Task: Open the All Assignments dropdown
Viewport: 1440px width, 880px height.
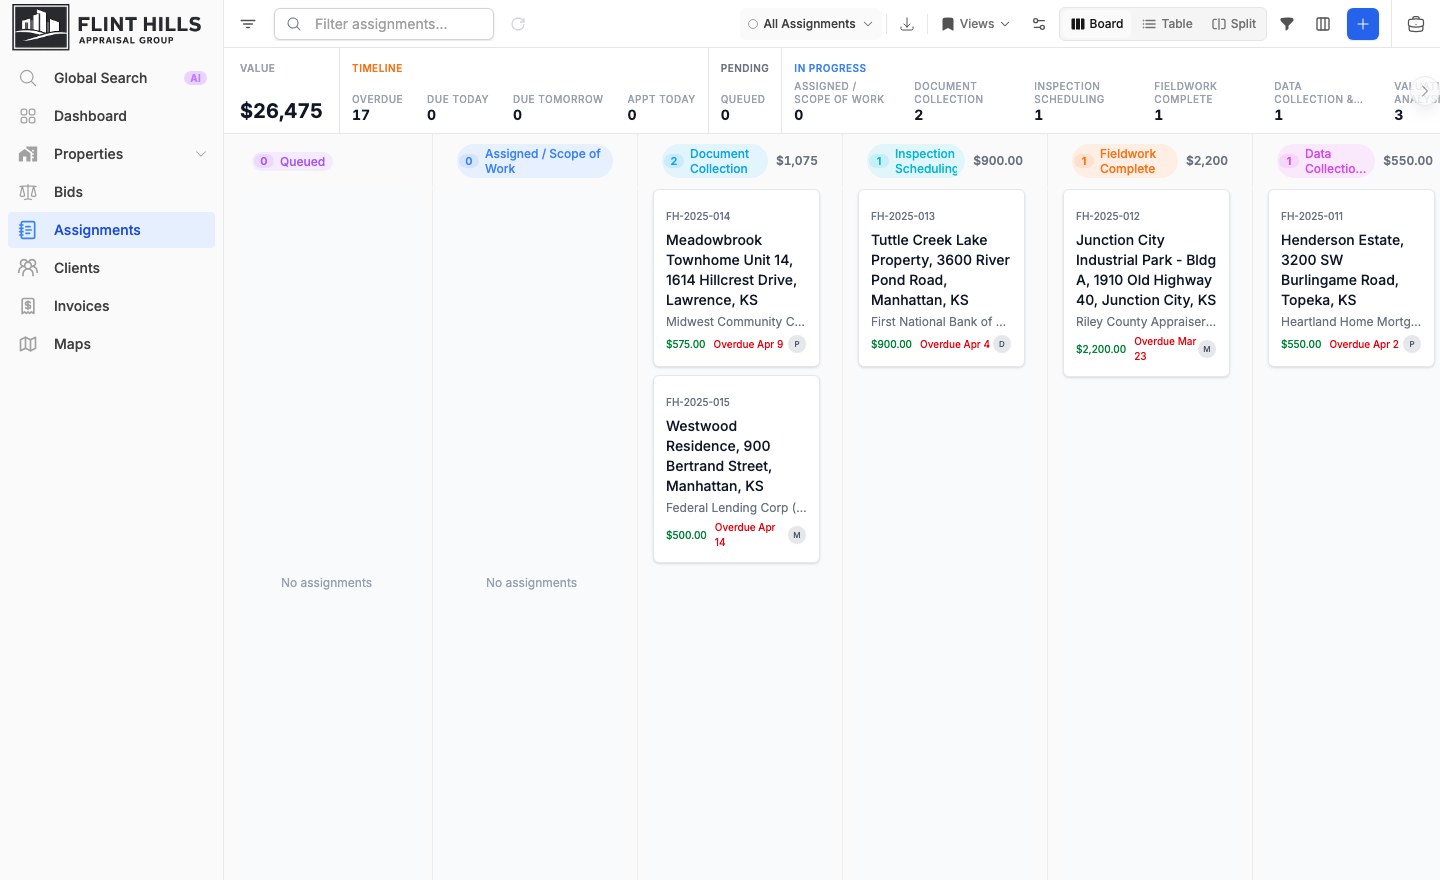Action: click(810, 24)
